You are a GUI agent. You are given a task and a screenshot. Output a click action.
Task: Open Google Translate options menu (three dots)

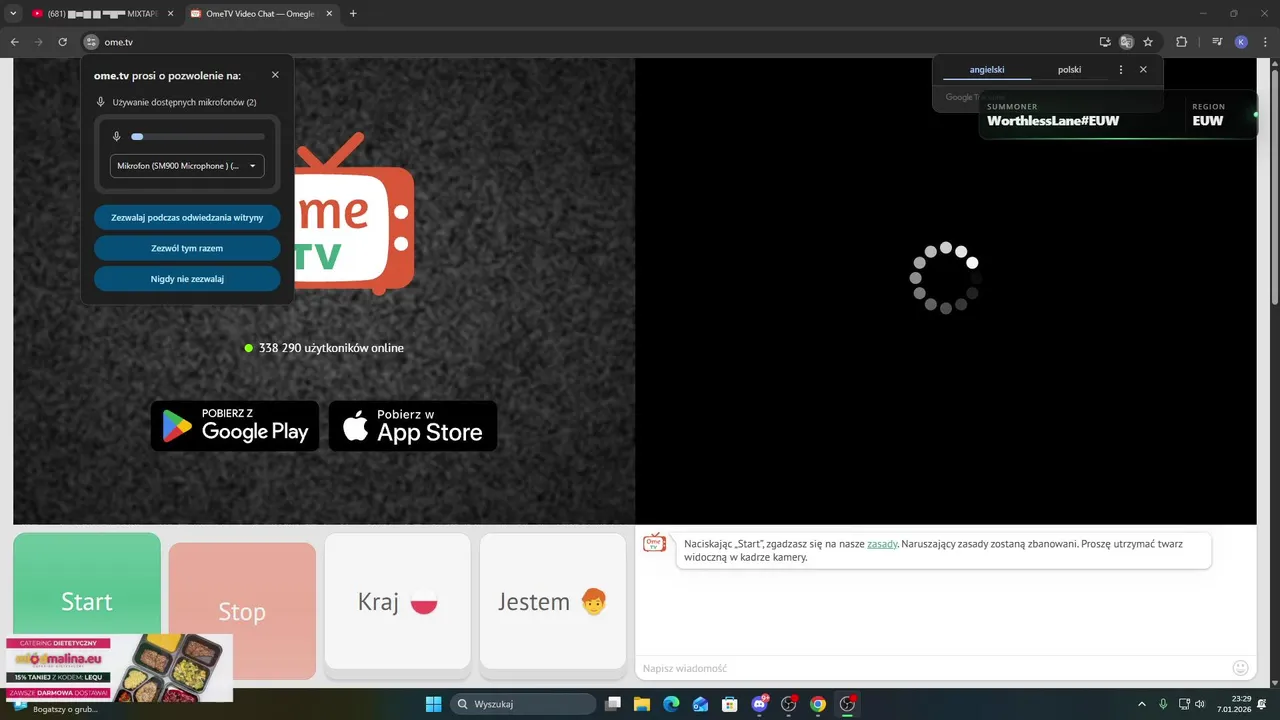1121,70
